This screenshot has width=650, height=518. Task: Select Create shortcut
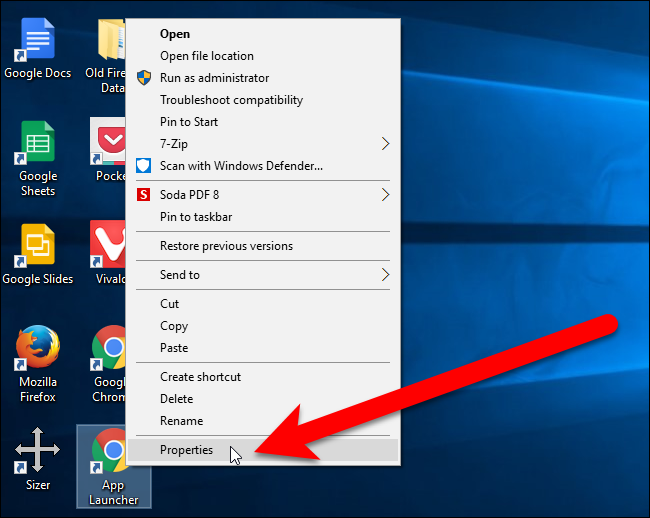[x=263, y=377]
